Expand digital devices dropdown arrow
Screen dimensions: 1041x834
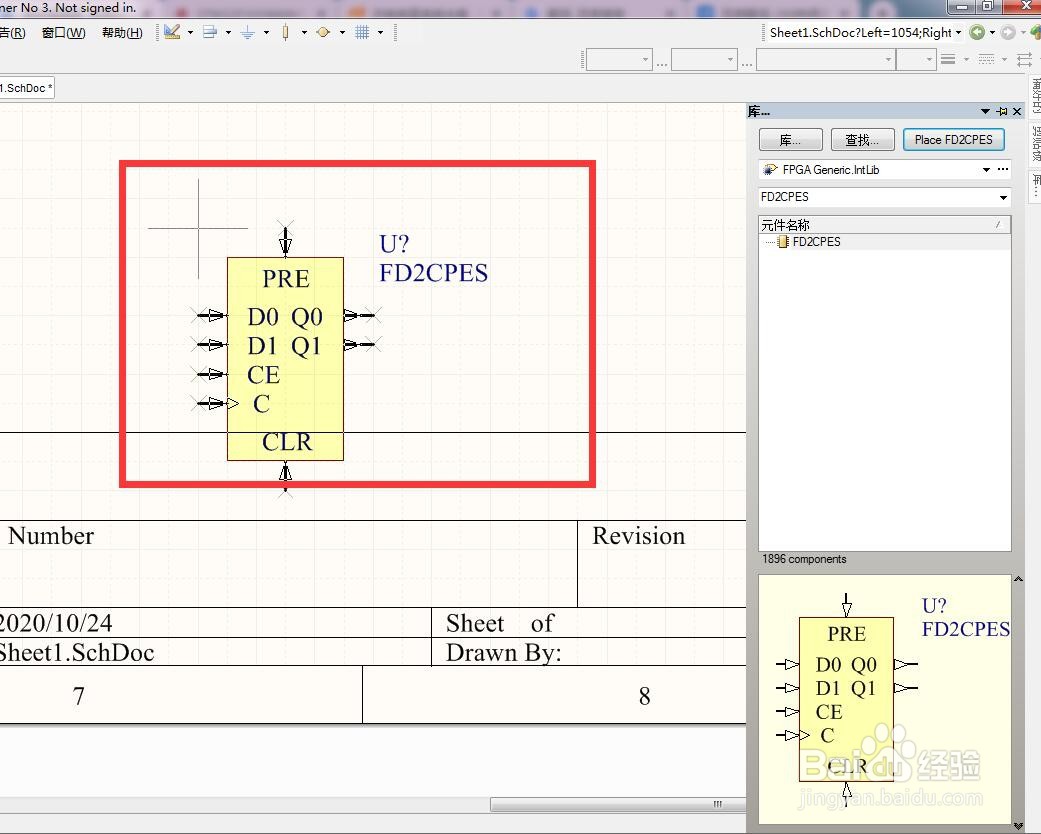(304, 32)
